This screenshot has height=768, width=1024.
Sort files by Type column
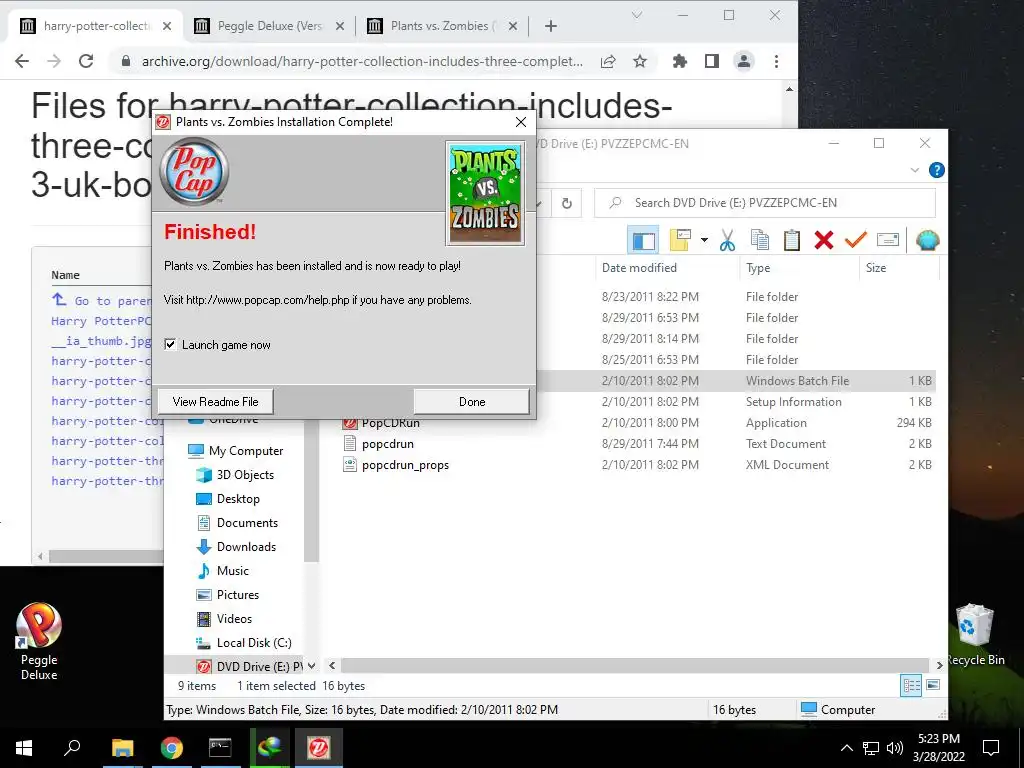758,268
